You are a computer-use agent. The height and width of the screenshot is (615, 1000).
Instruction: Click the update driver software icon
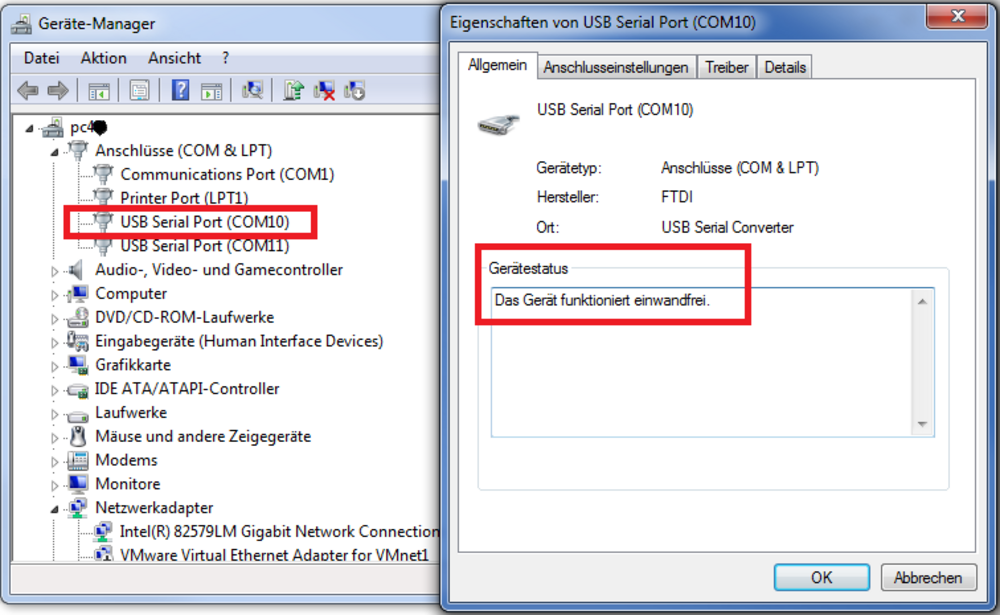point(293,91)
